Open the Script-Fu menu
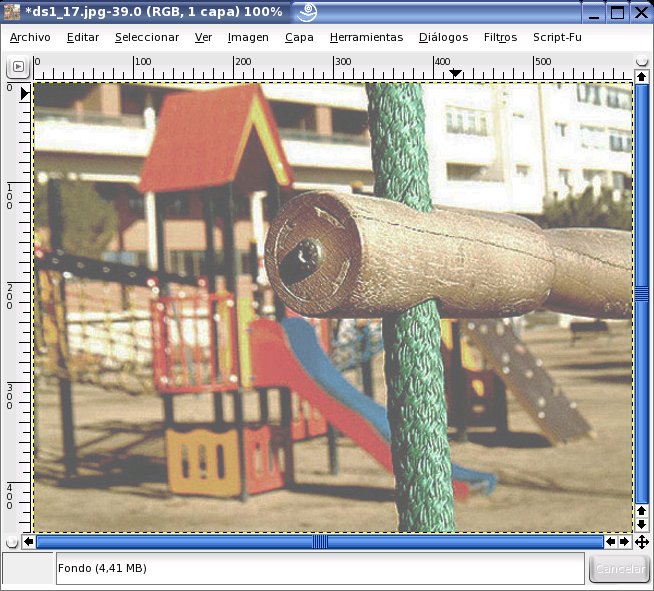Viewport: 654px width, 591px height. coord(557,38)
